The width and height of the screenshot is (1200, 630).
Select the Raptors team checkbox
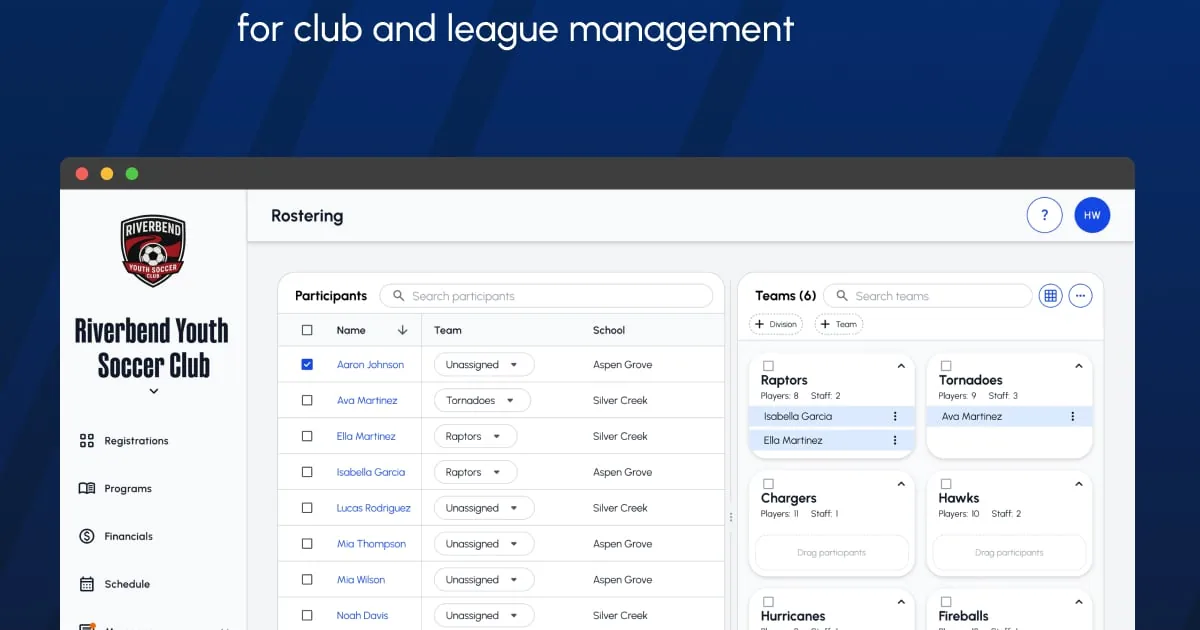coord(768,366)
